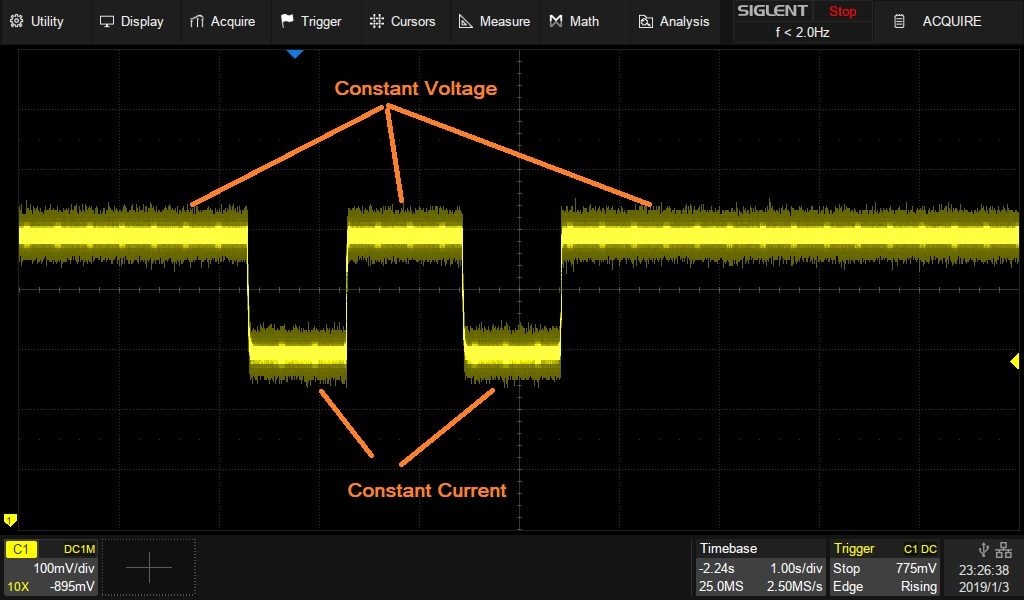The width and height of the screenshot is (1024, 600).
Task: Click the channel 1 ground marker on left edge
Action: click(10, 520)
